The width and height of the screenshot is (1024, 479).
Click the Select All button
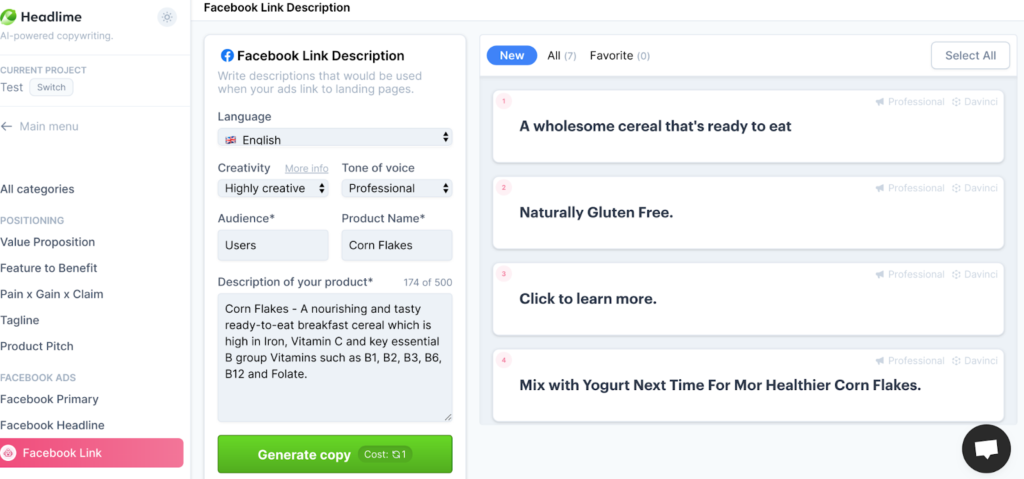pos(969,56)
